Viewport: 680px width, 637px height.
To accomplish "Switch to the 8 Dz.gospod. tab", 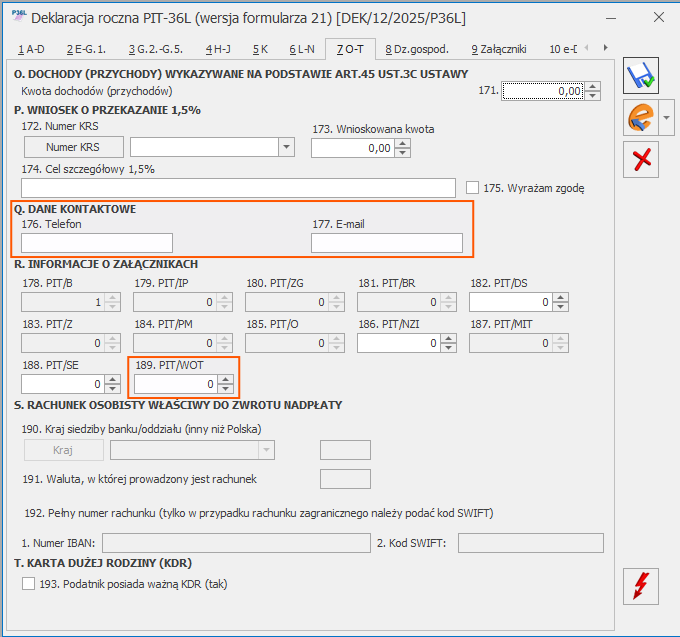I will click(417, 48).
